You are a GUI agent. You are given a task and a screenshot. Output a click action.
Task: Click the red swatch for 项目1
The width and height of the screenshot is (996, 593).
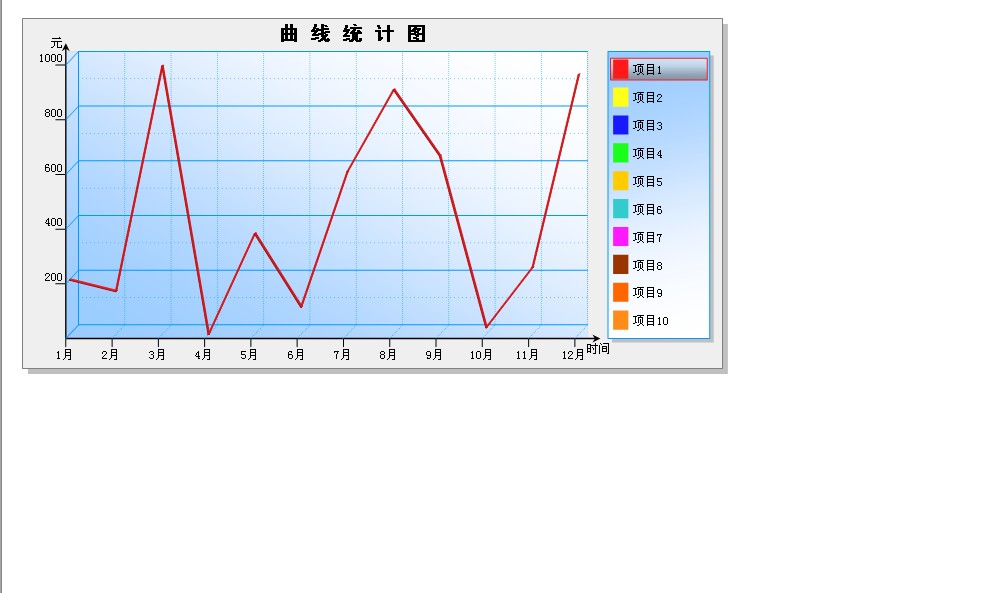(x=621, y=69)
